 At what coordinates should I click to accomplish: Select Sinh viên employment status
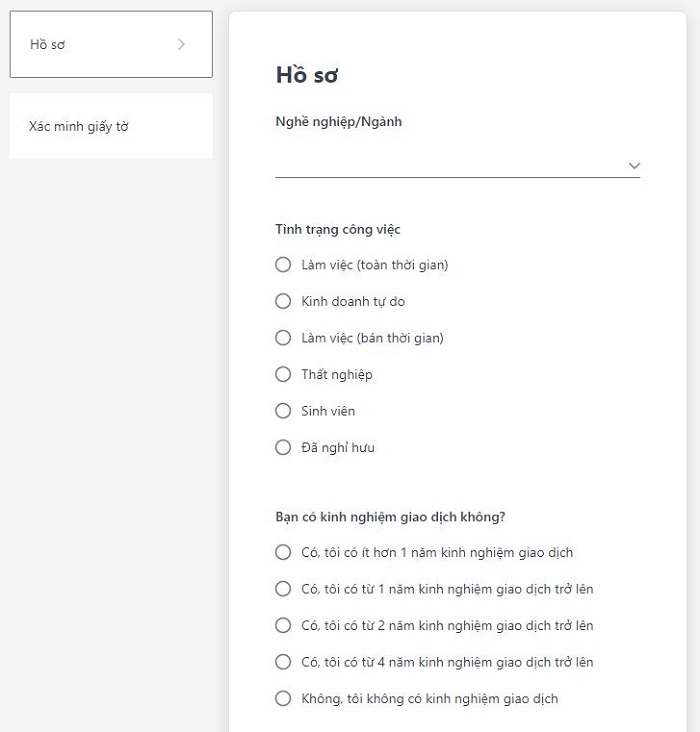pos(283,411)
